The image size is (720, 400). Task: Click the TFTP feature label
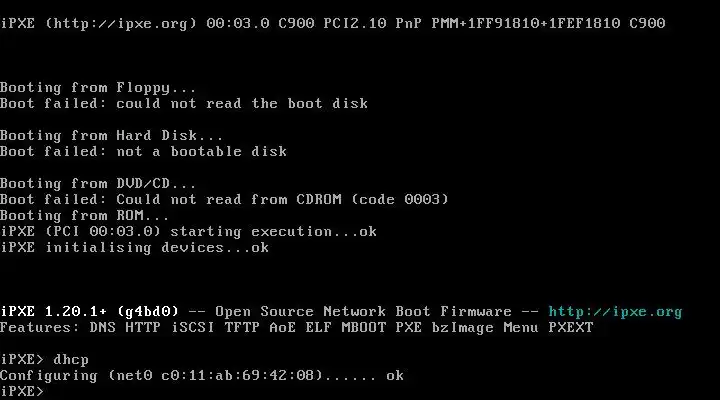242,328
